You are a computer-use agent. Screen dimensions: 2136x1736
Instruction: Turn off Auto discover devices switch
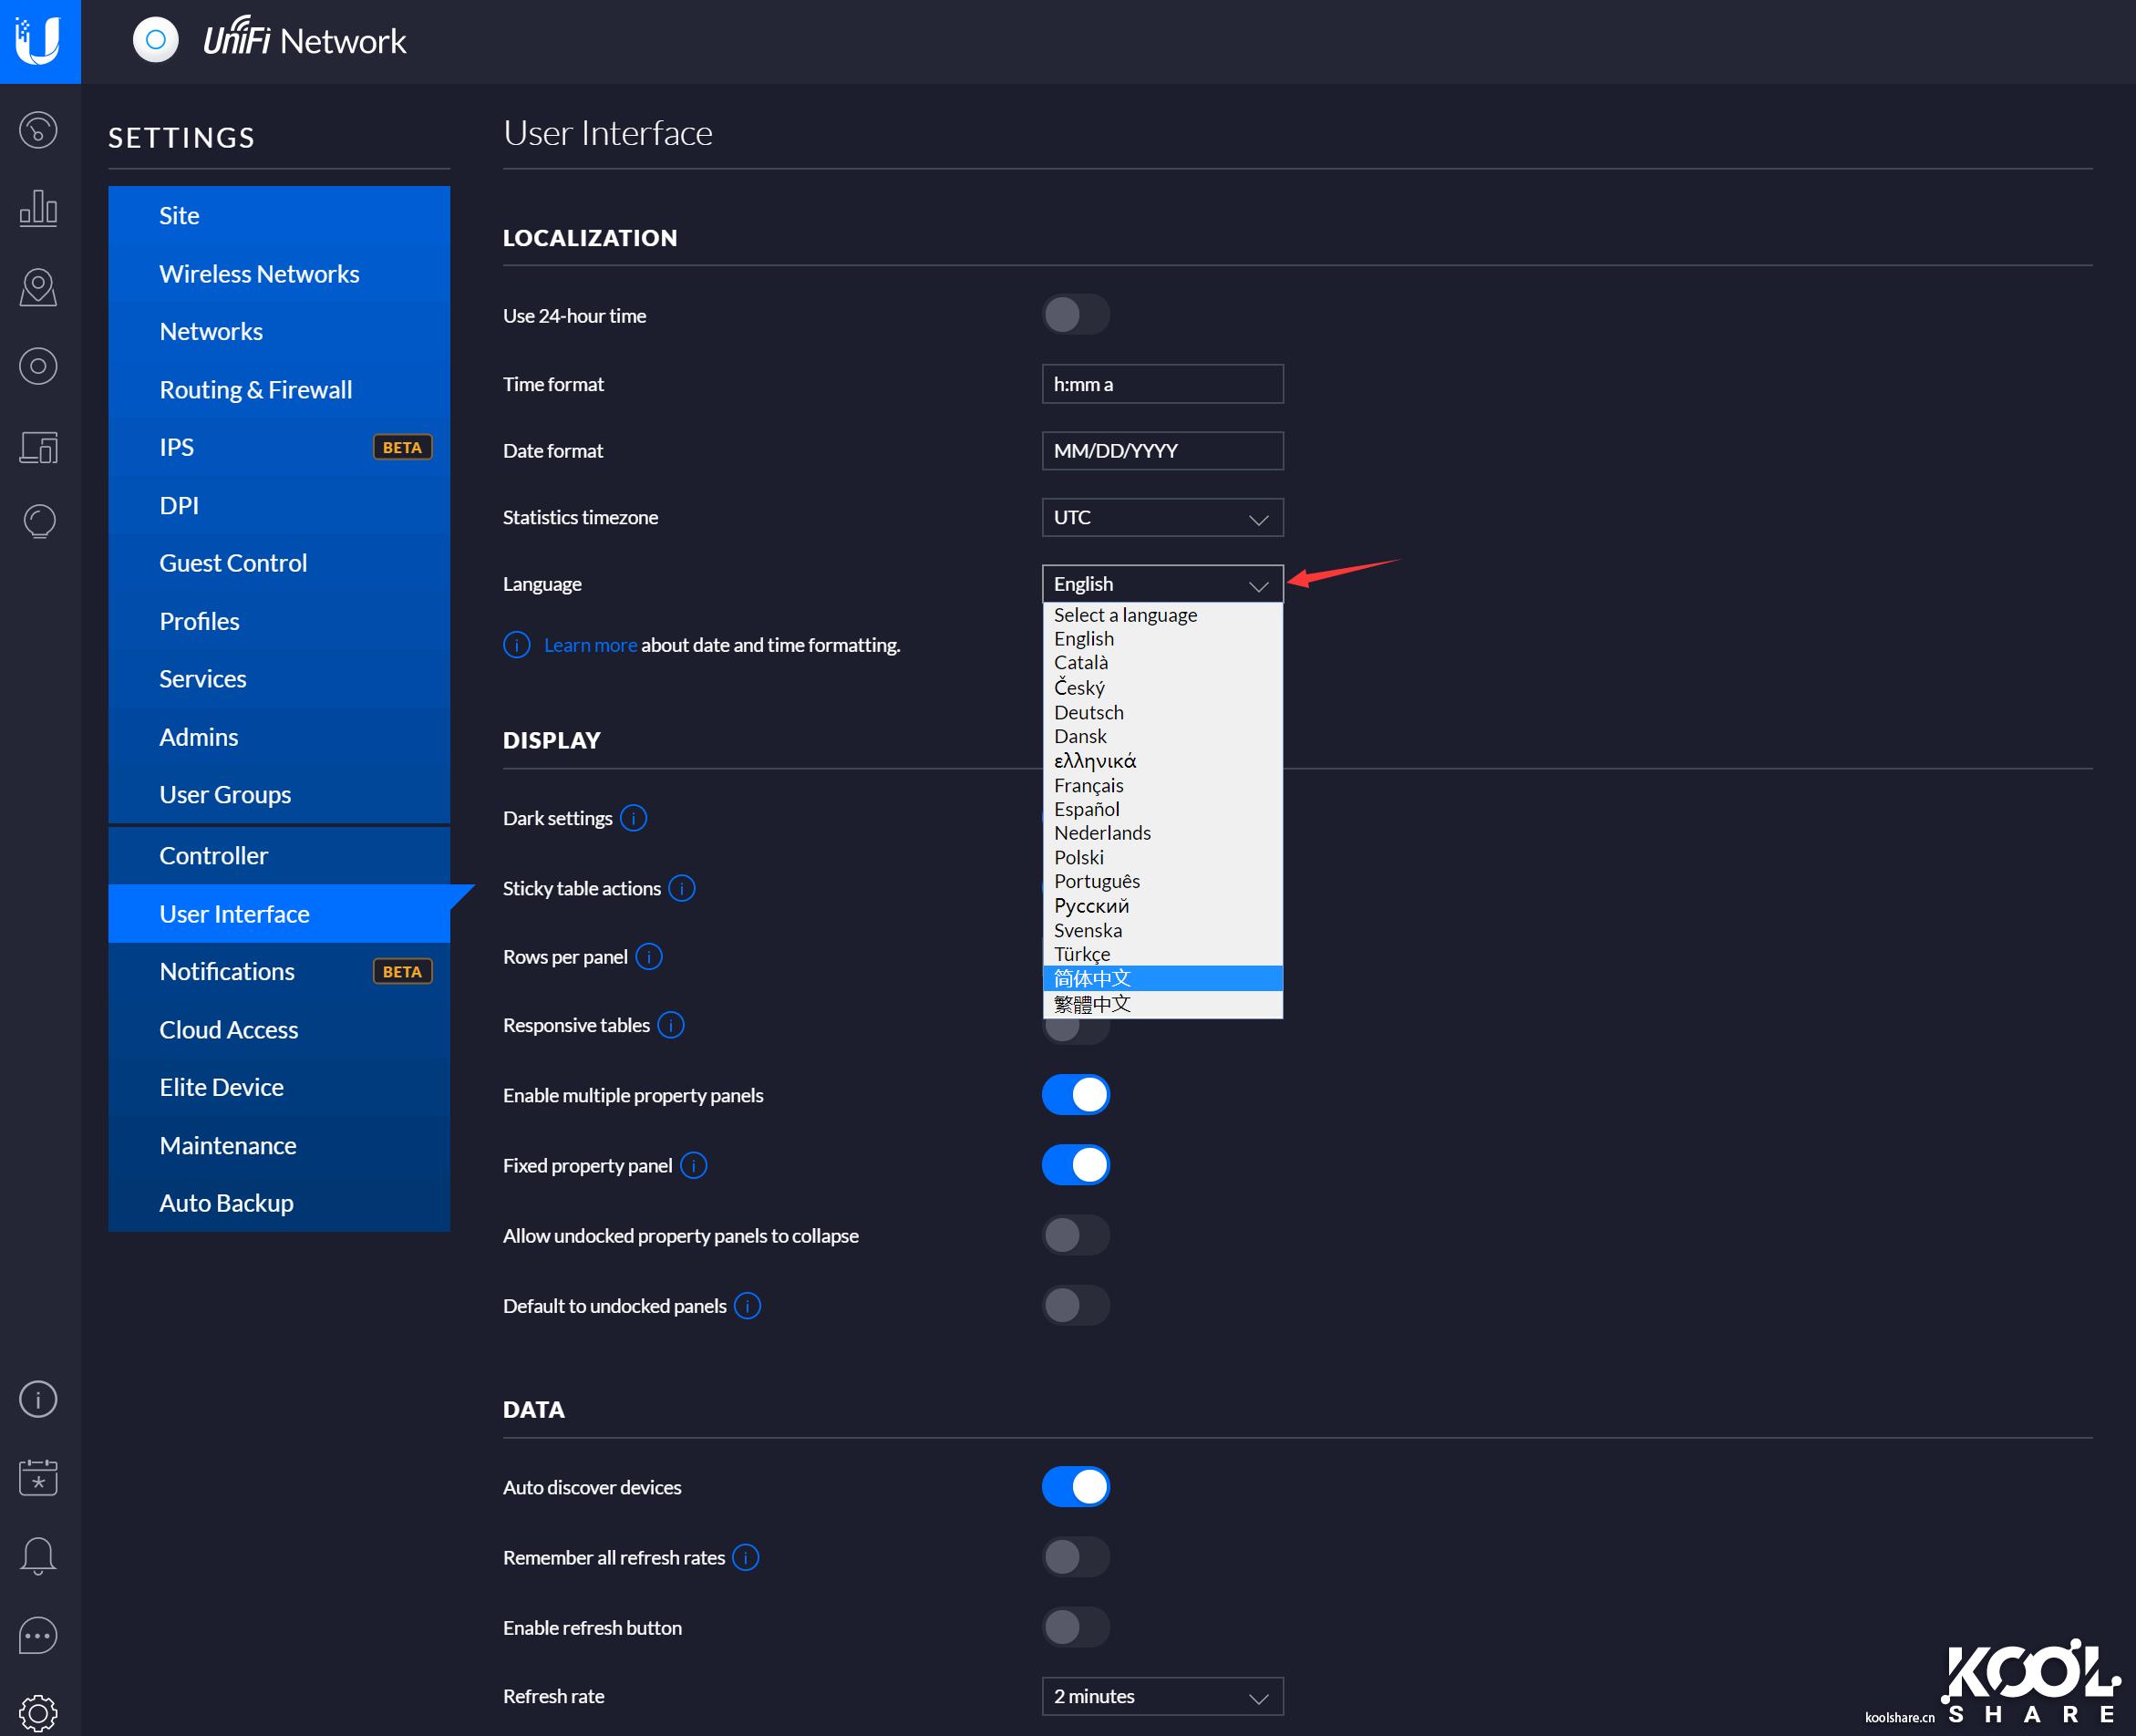pyautogui.click(x=1075, y=1487)
